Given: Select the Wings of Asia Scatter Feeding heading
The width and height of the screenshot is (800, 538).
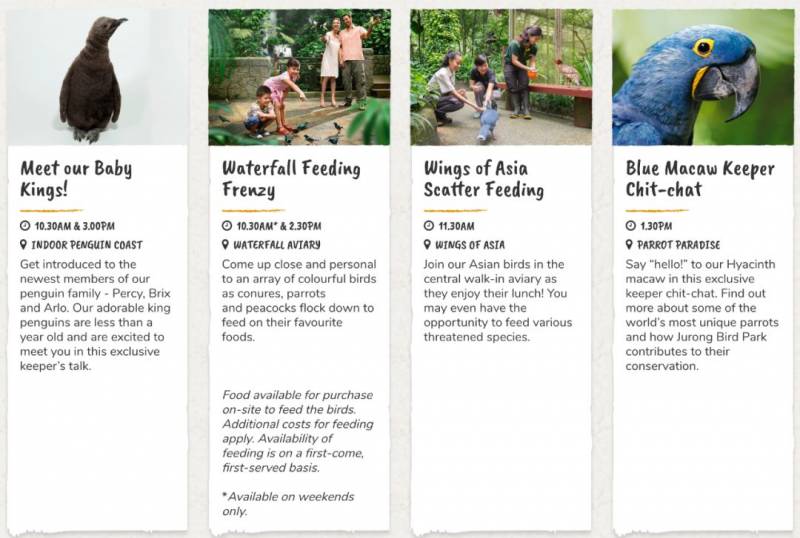Looking at the screenshot, I should pos(484,179).
